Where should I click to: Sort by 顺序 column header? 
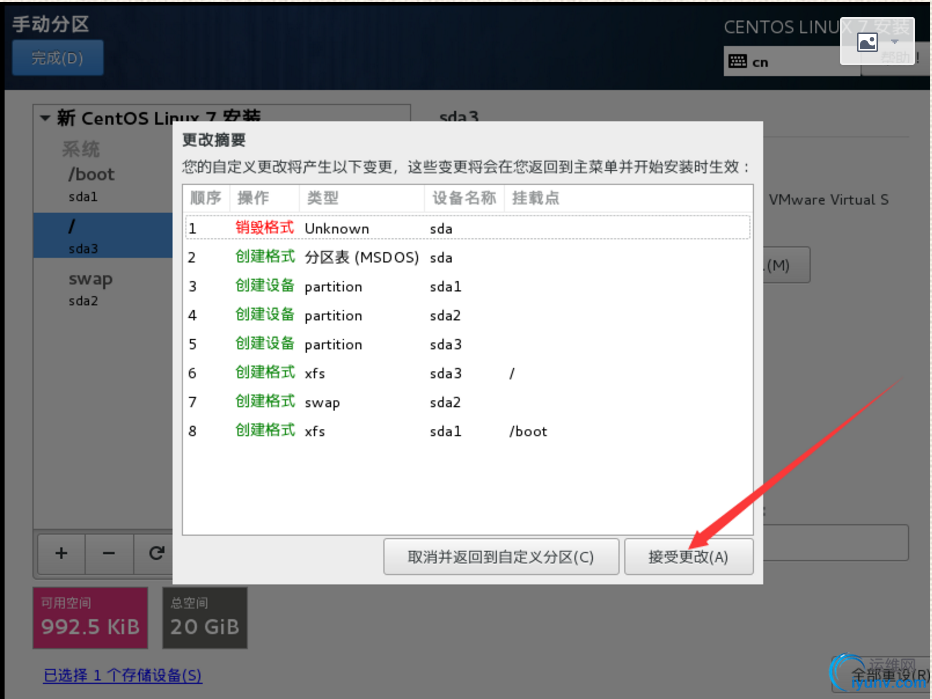(206, 198)
